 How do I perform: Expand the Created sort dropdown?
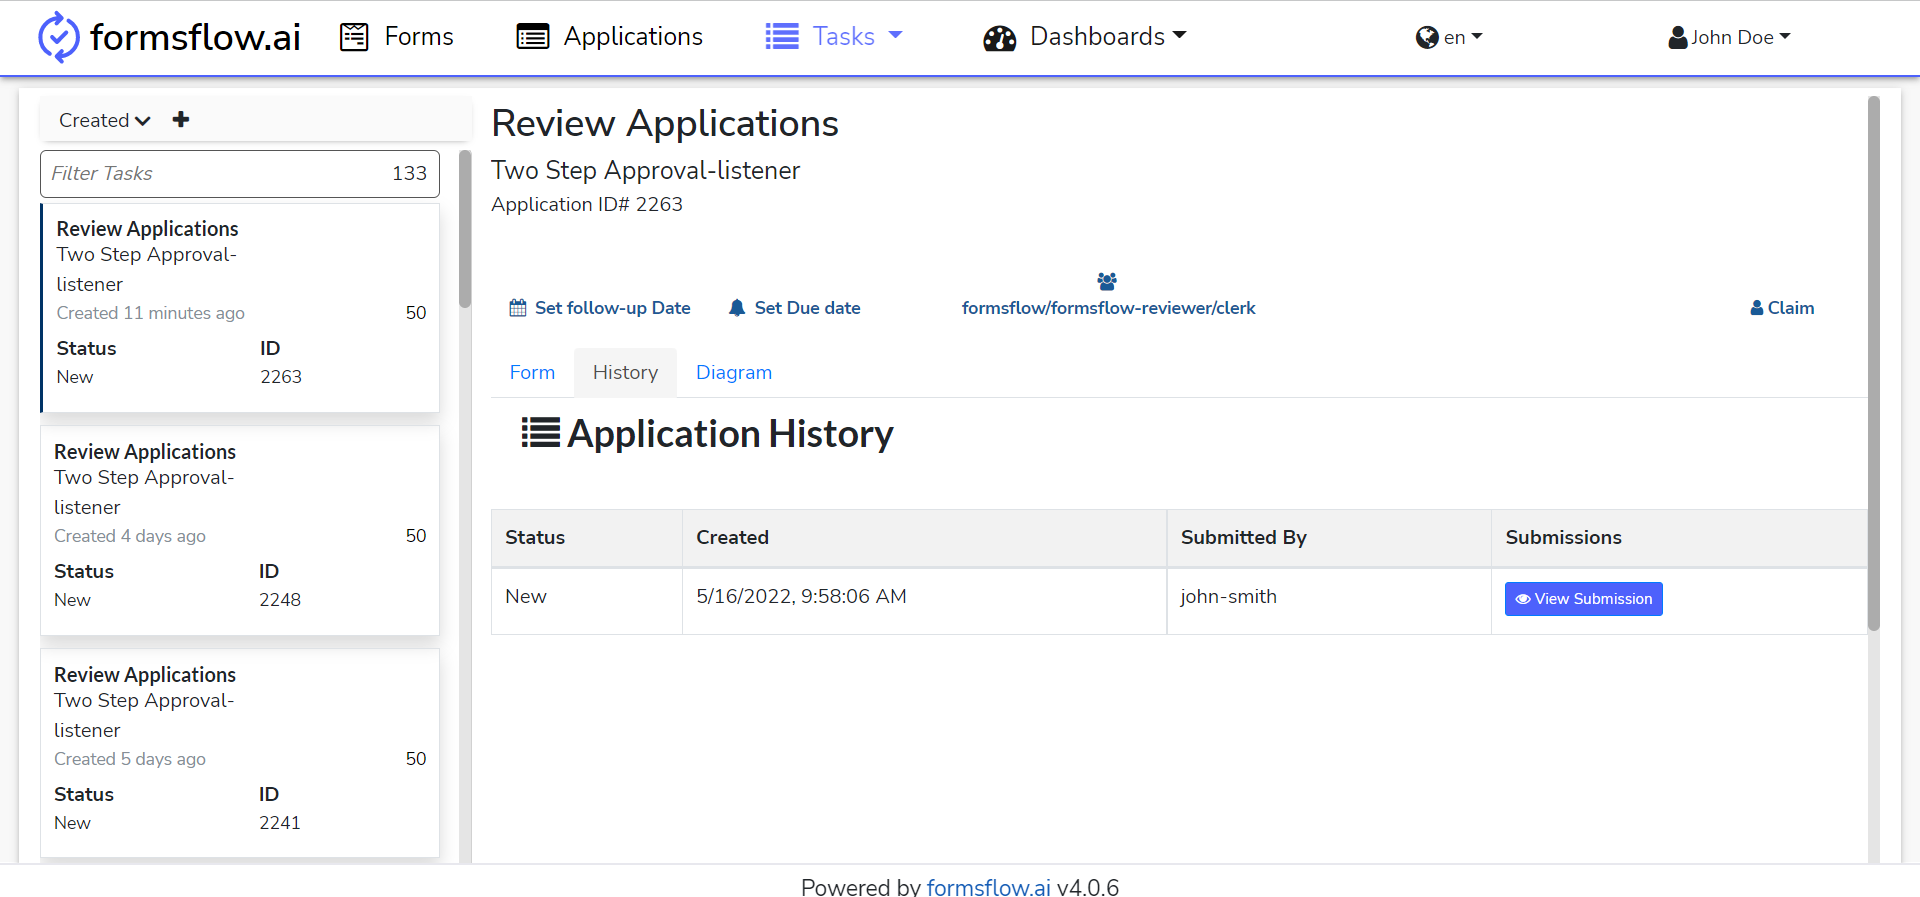tap(104, 120)
